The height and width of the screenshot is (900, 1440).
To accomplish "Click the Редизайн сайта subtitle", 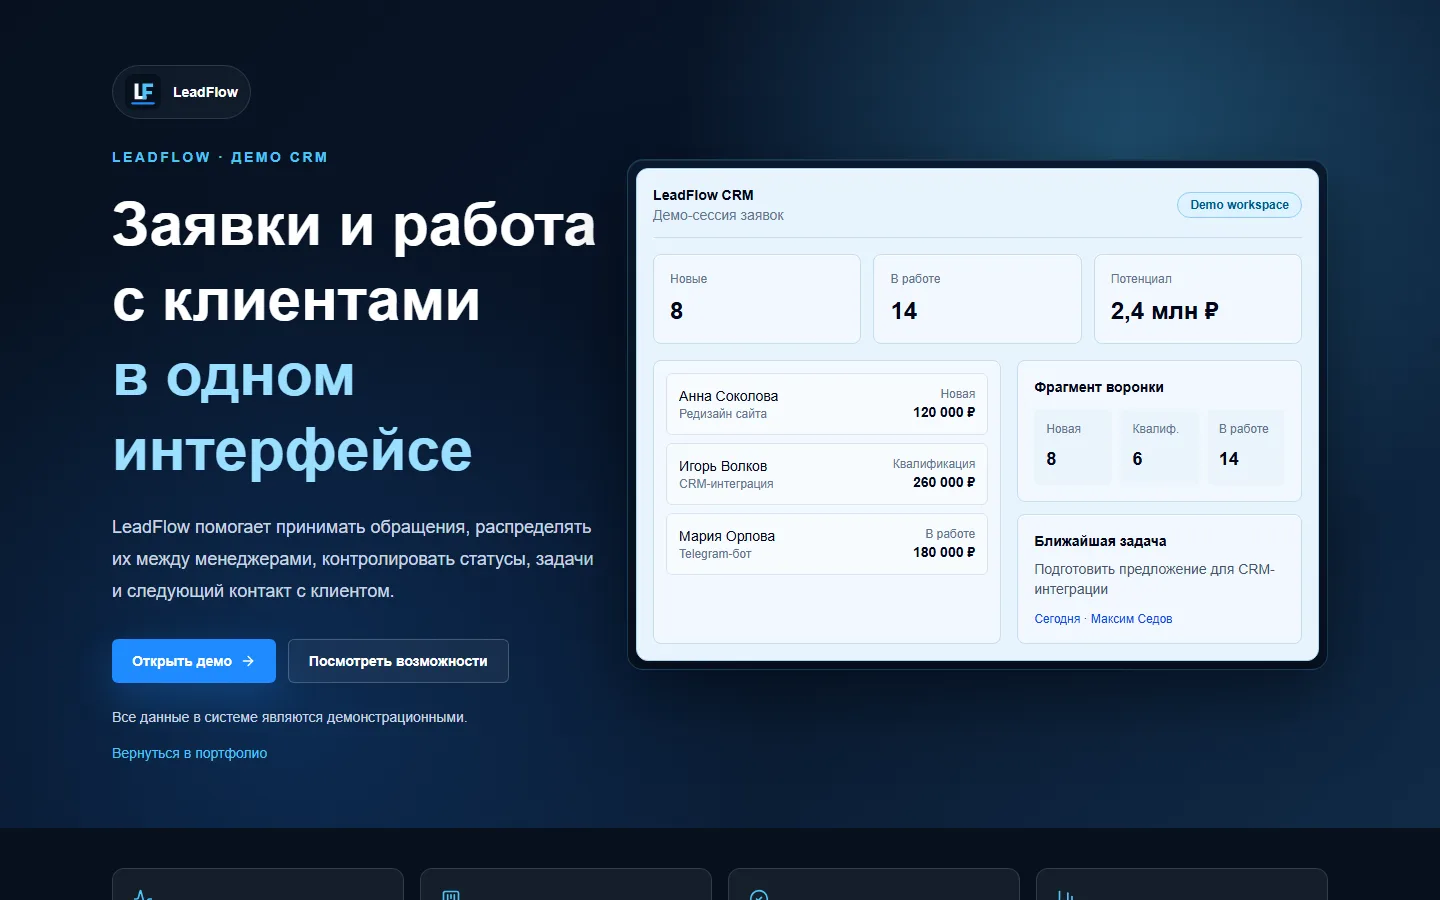I will (x=723, y=414).
